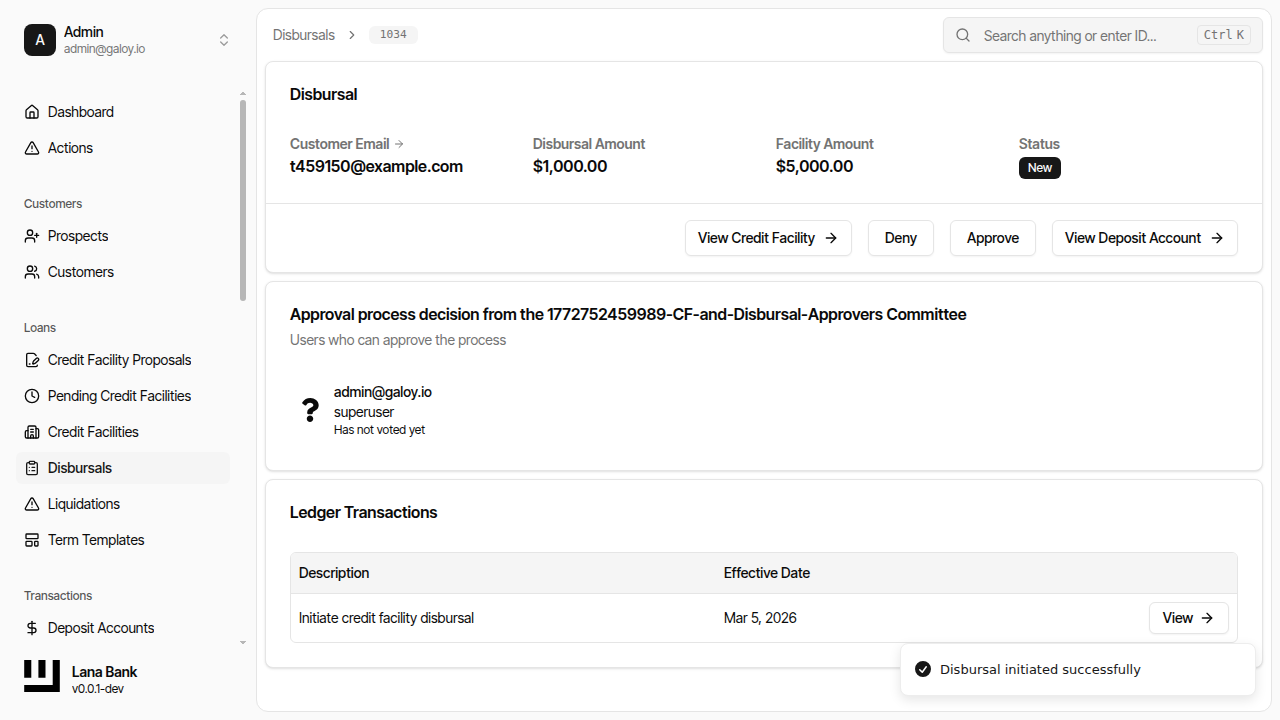Deny the disbursal

pyautogui.click(x=899, y=238)
